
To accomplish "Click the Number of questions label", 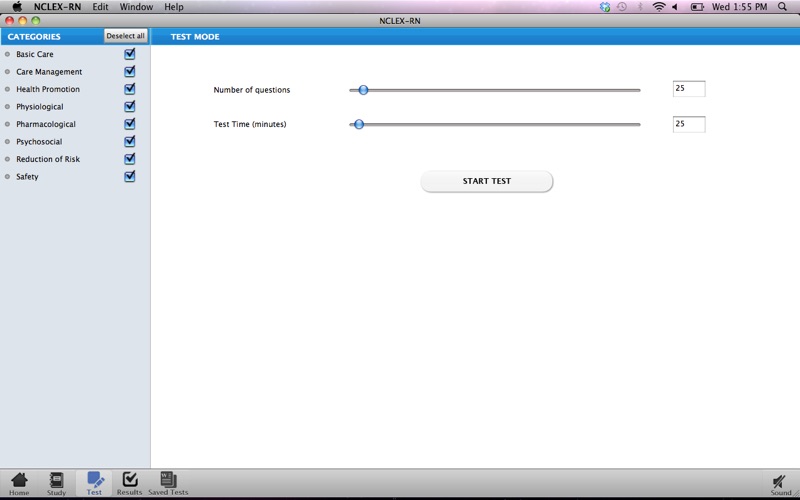I will click(x=252, y=90).
